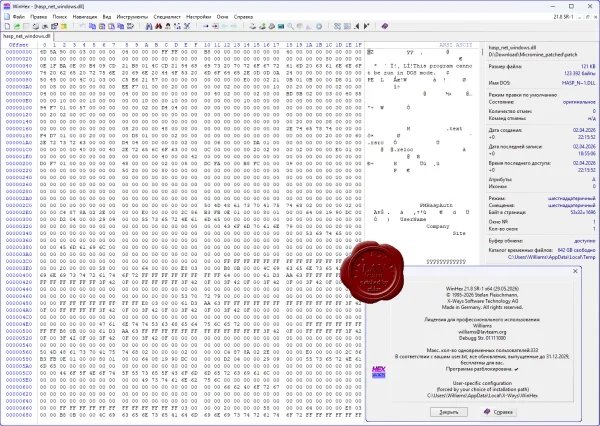Click the Back navigation arrow in toolbar
The width and height of the screenshot is (600, 426).
(x=224, y=26)
